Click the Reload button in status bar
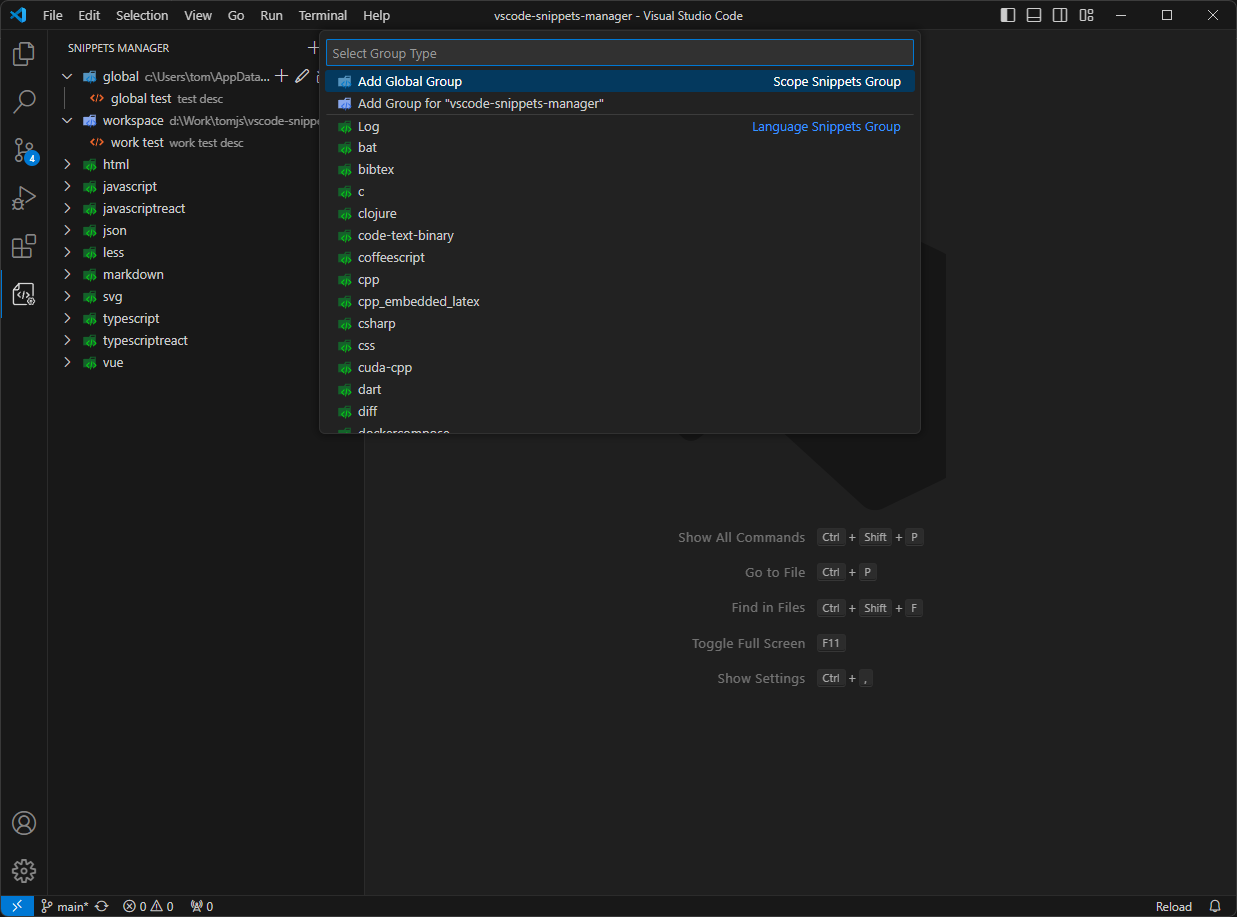1237x917 pixels. 1173,907
